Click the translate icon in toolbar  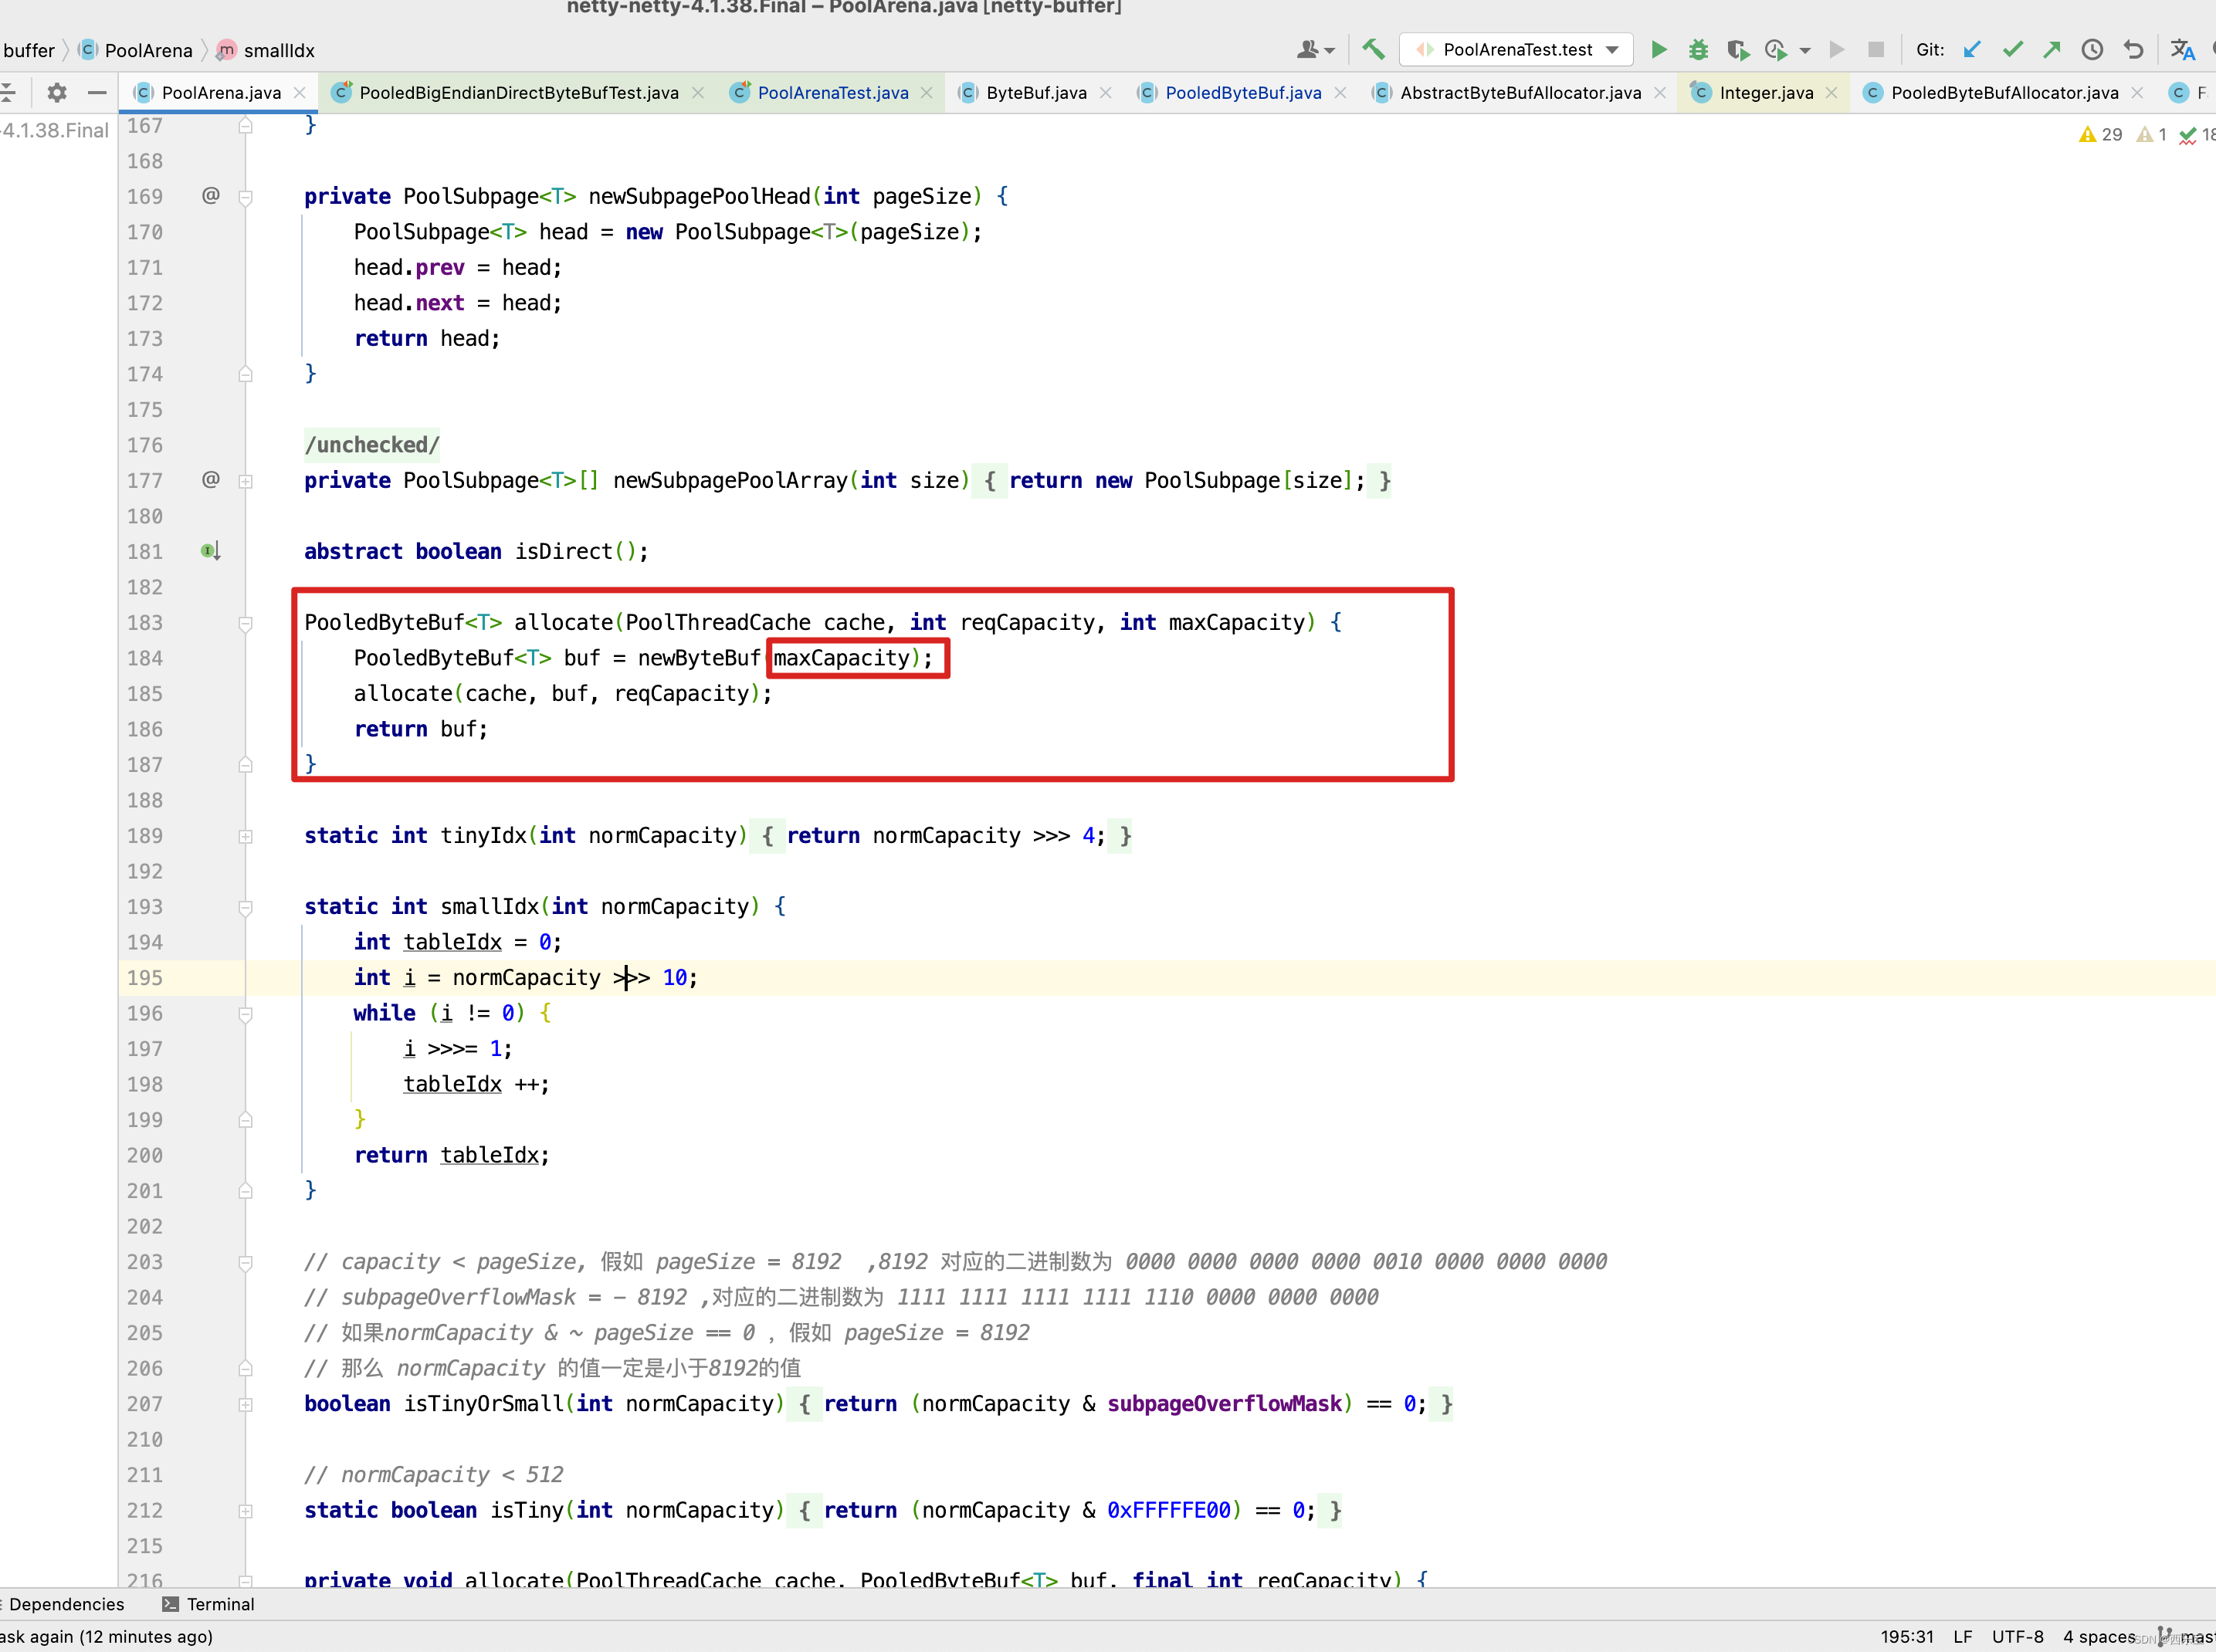pos(2182,49)
